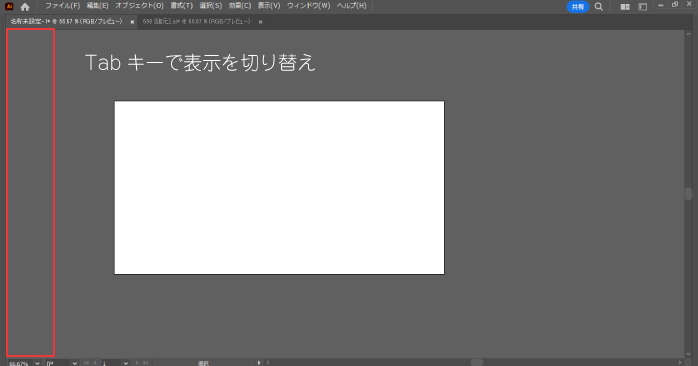Click the vertical scrollbar down arrow
The image size is (698, 366).
pyautogui.click(x=689, y=354)
